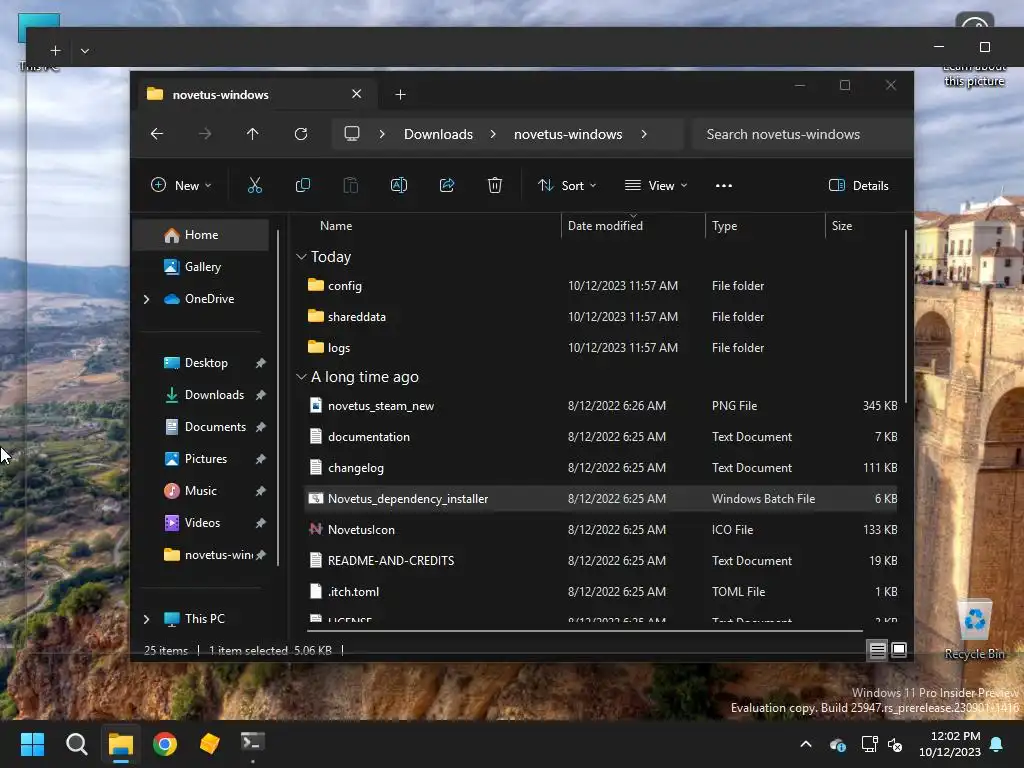Image resolution: width=1024 pixels, height=768 pixels.
Task: Open tab list dropdown in background window
Action: pos(85,50)
